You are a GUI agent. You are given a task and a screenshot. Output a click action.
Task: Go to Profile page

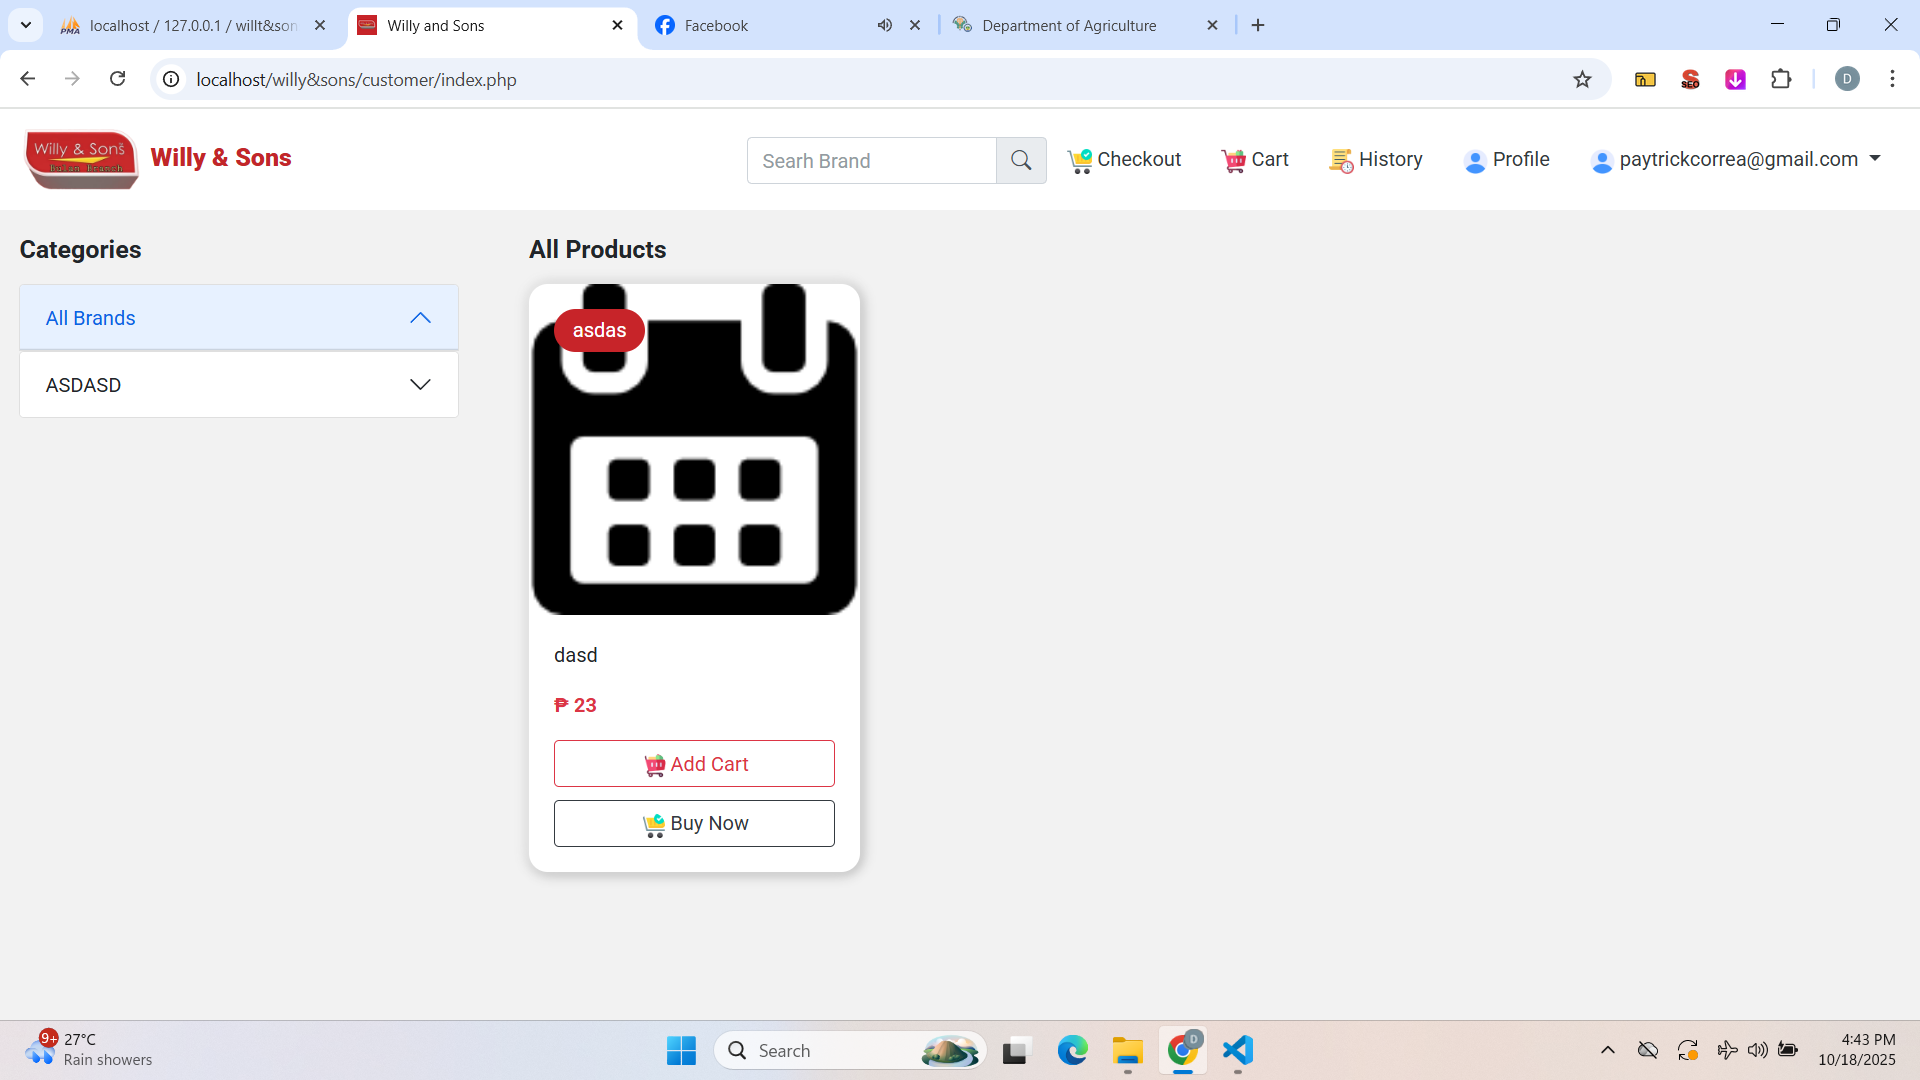tap(1506, 160)
